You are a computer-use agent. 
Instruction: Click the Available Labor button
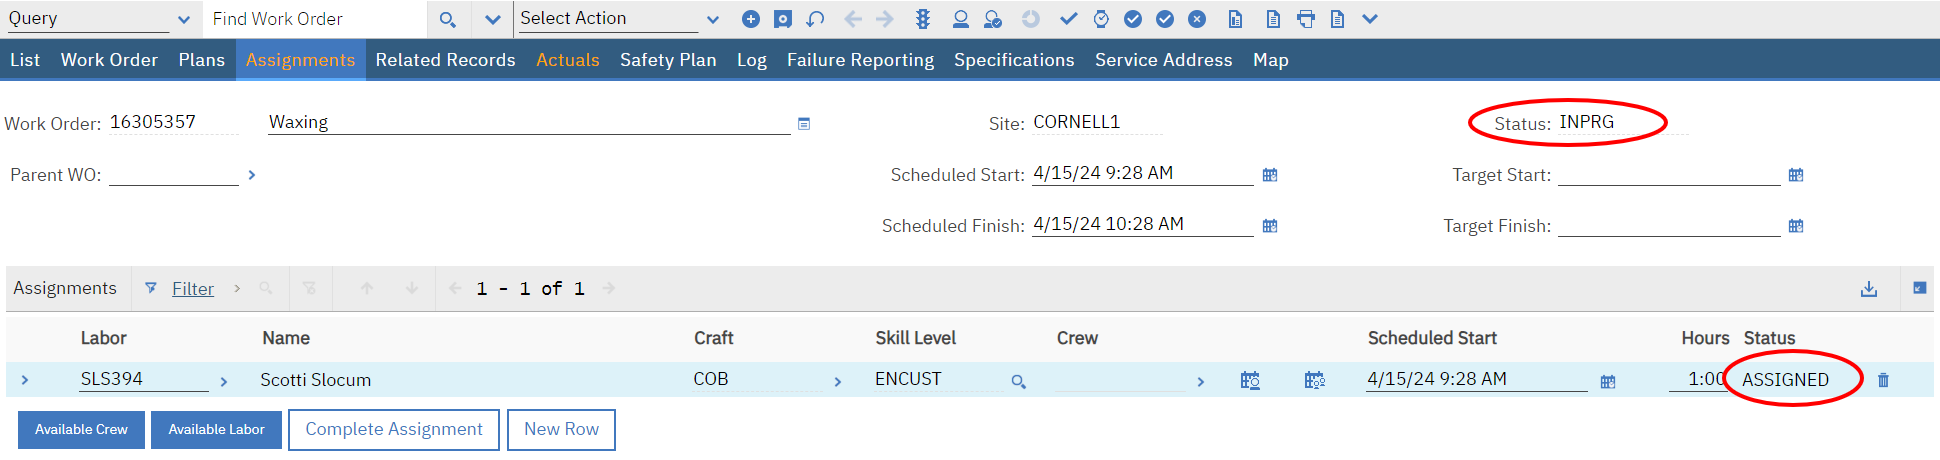(x=217, y=430)
